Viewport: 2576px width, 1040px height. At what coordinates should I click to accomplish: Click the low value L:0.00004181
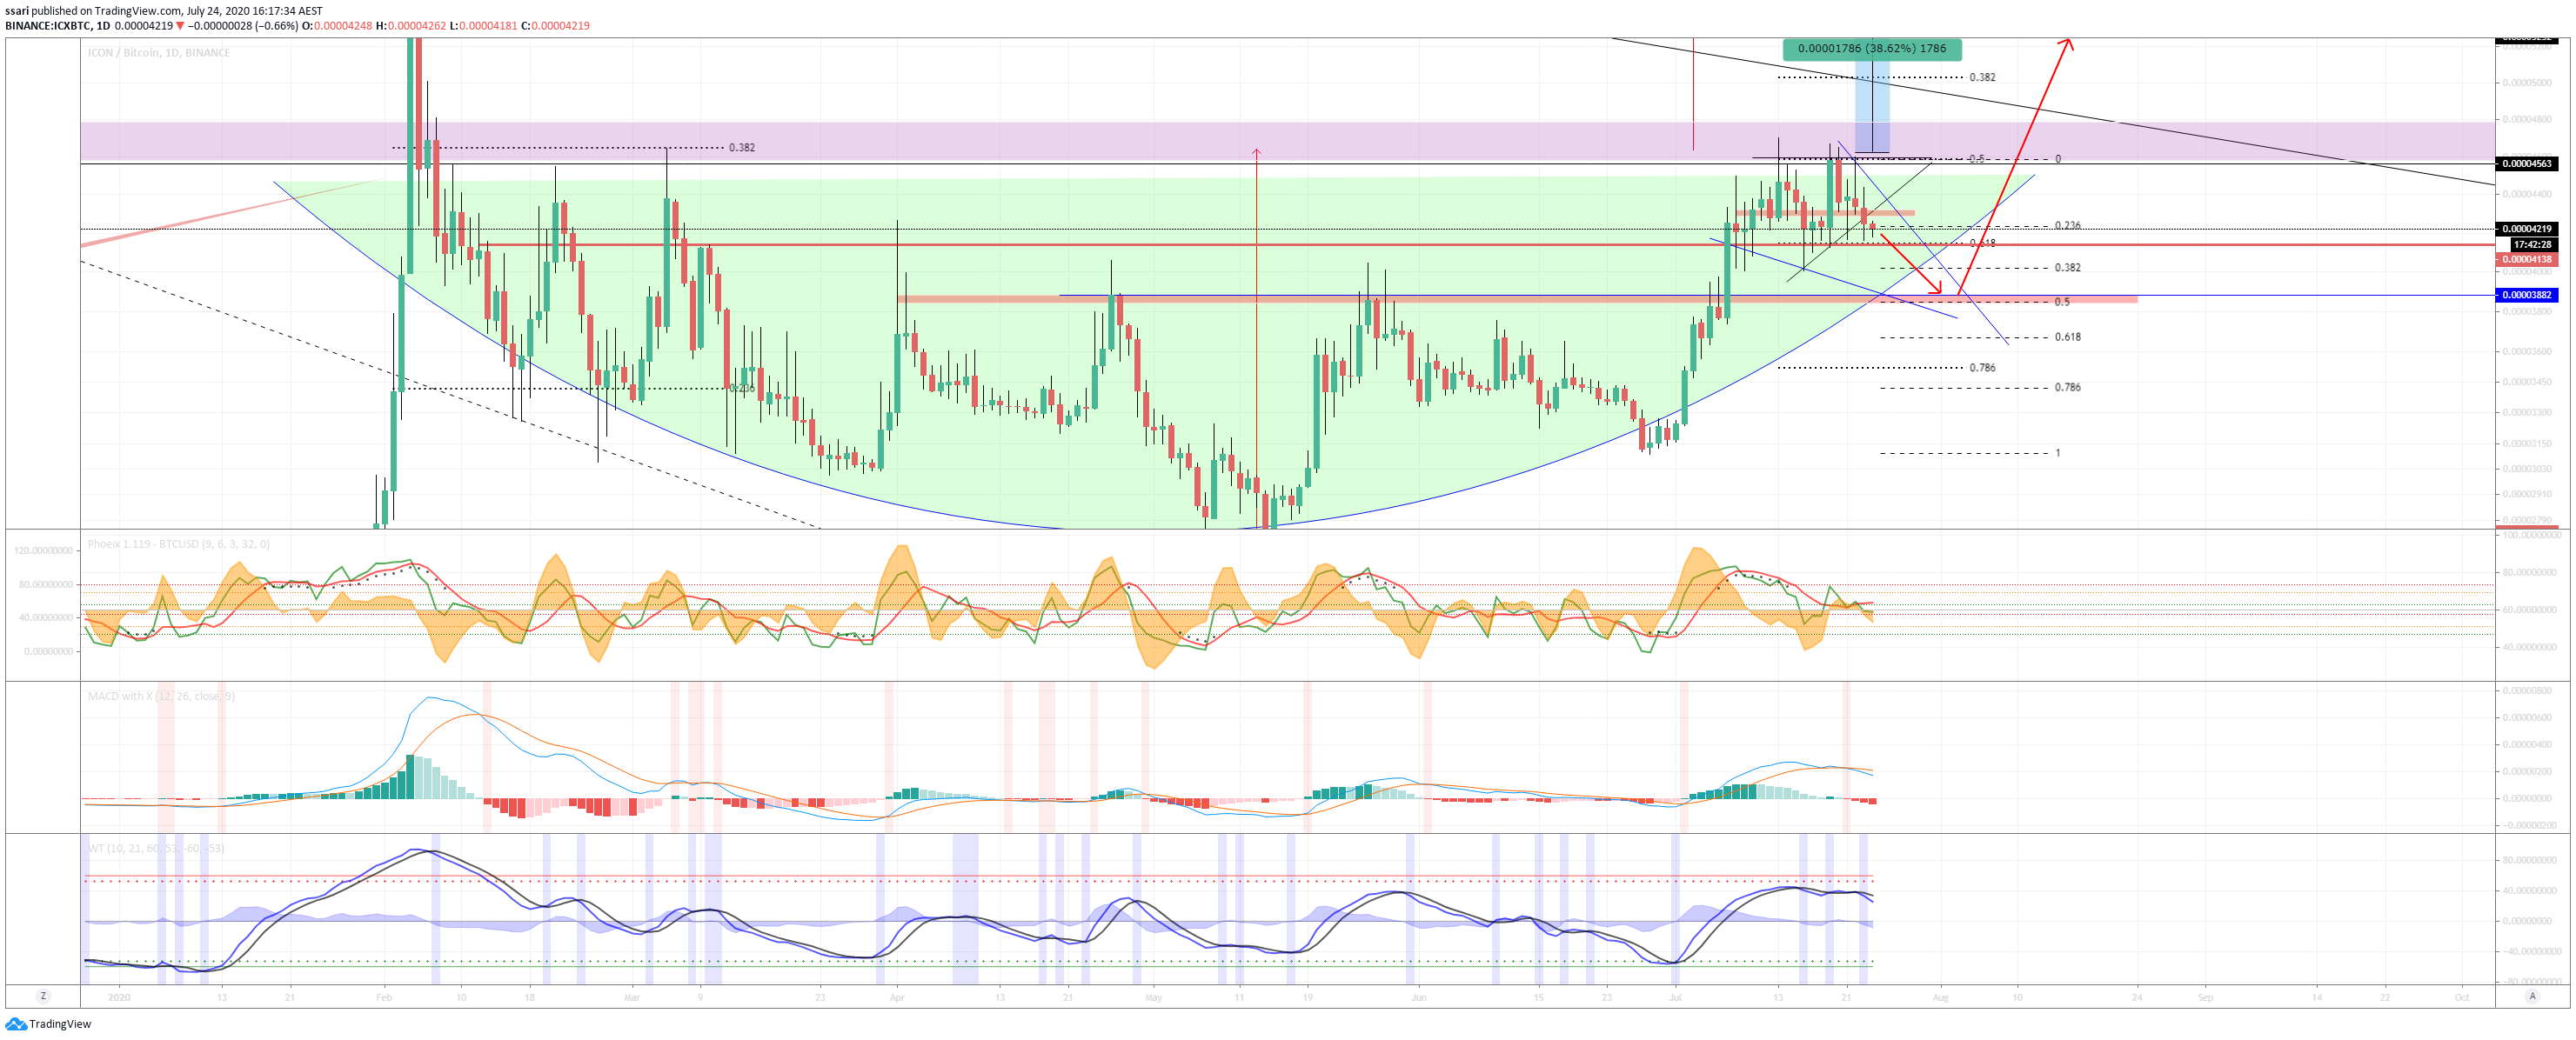click(483, 26)
